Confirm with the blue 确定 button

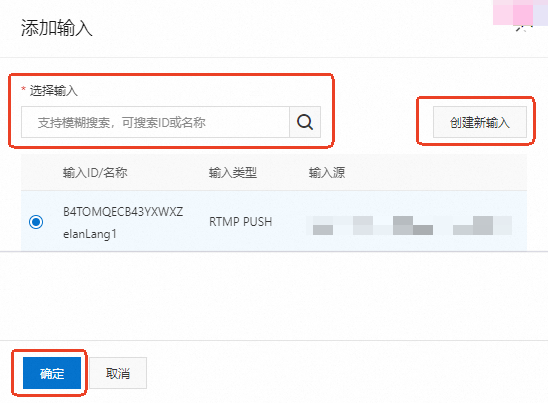pyautogui.click(x=52, y=373)
